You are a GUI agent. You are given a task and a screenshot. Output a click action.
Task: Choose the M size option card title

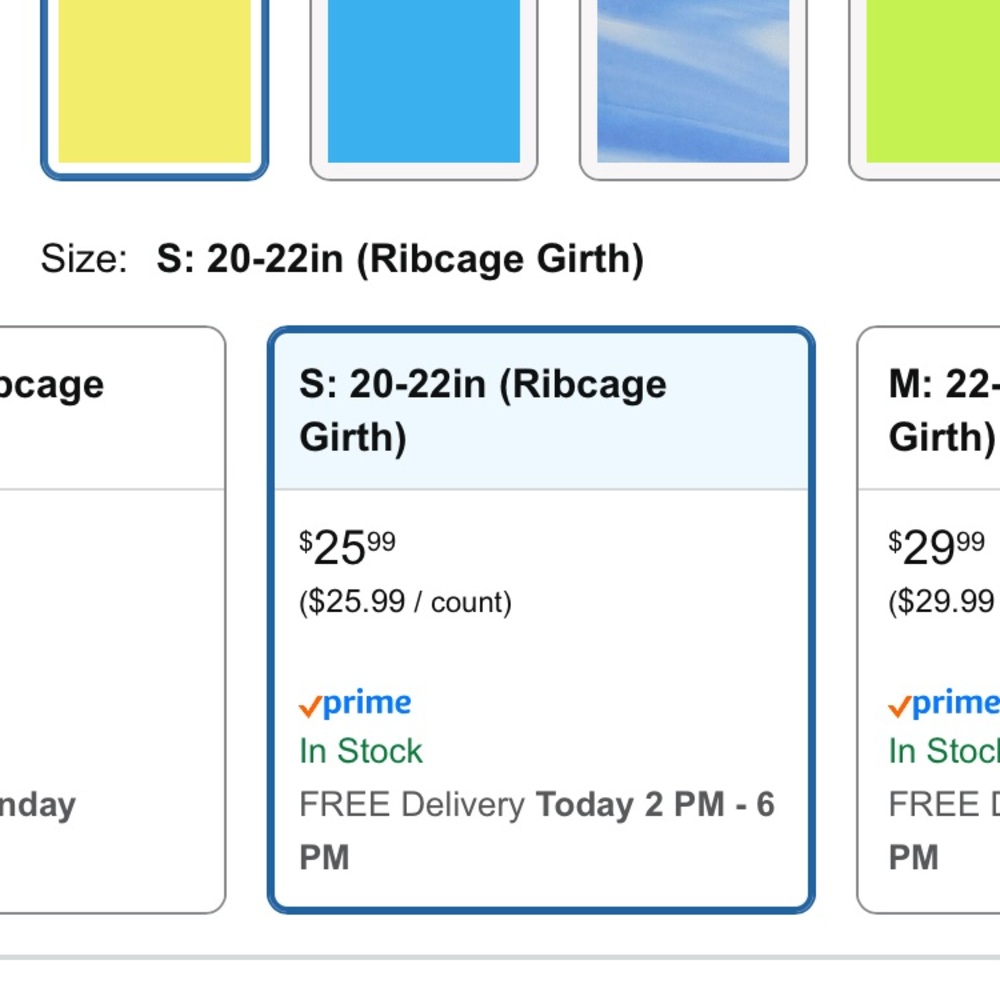point(944,411)
